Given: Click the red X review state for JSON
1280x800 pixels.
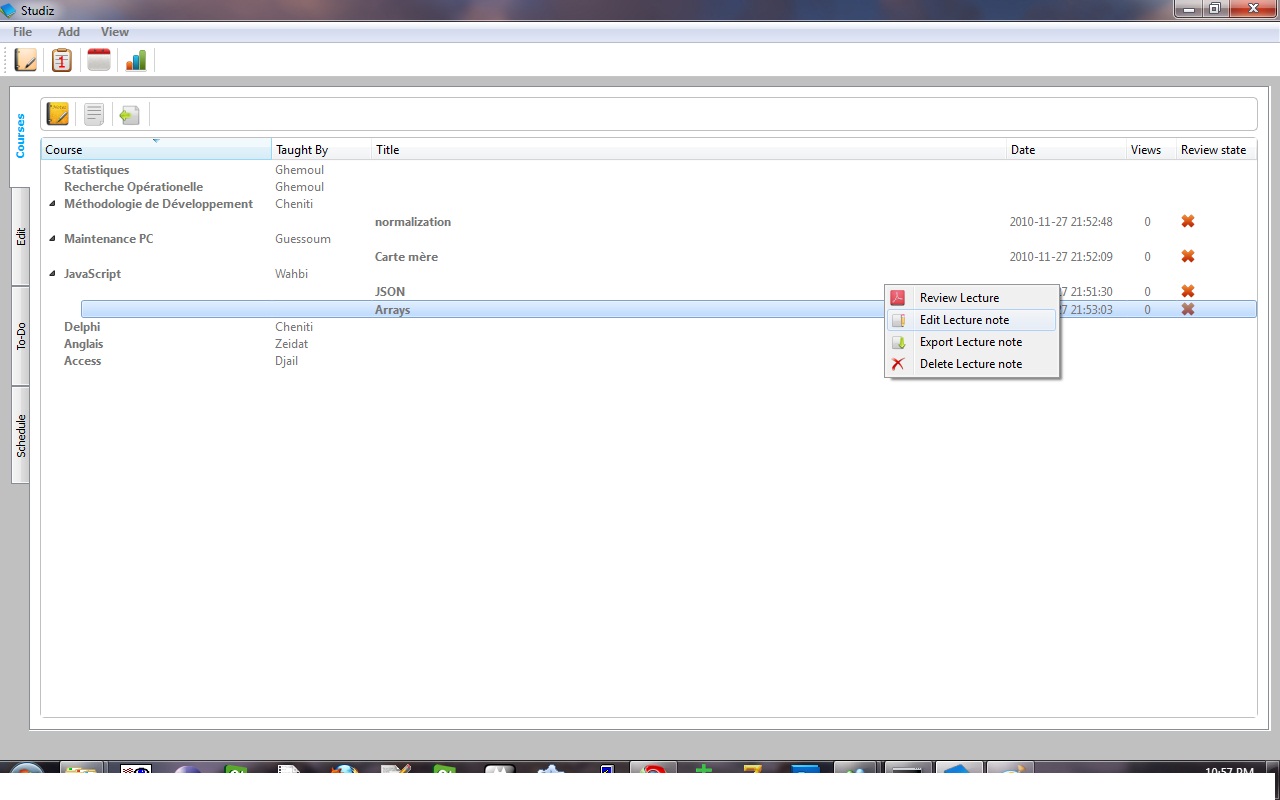Looking at the screenshot, I should [x=1188, y=292].
